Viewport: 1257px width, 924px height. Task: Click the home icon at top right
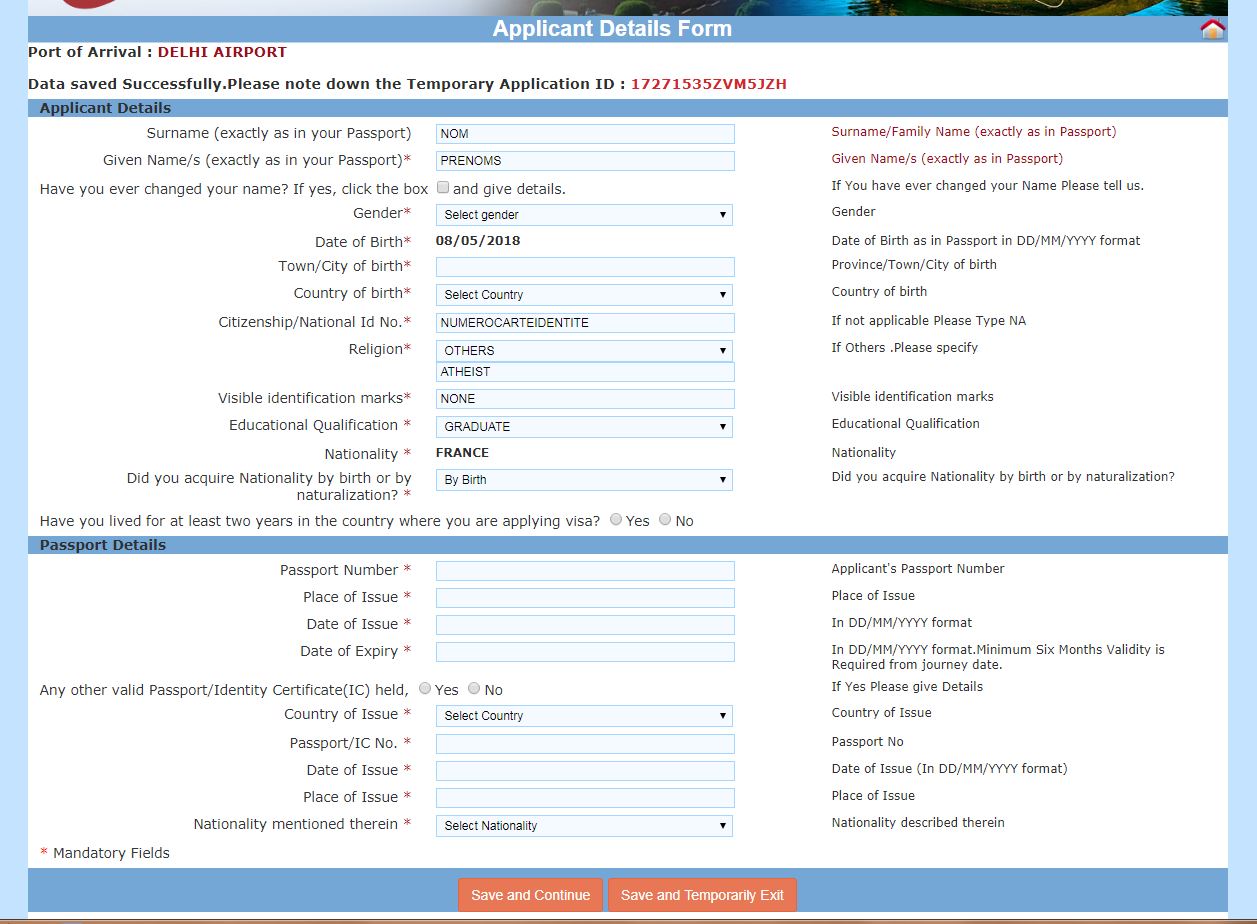pyautogui.click(x=1212, y=29)
